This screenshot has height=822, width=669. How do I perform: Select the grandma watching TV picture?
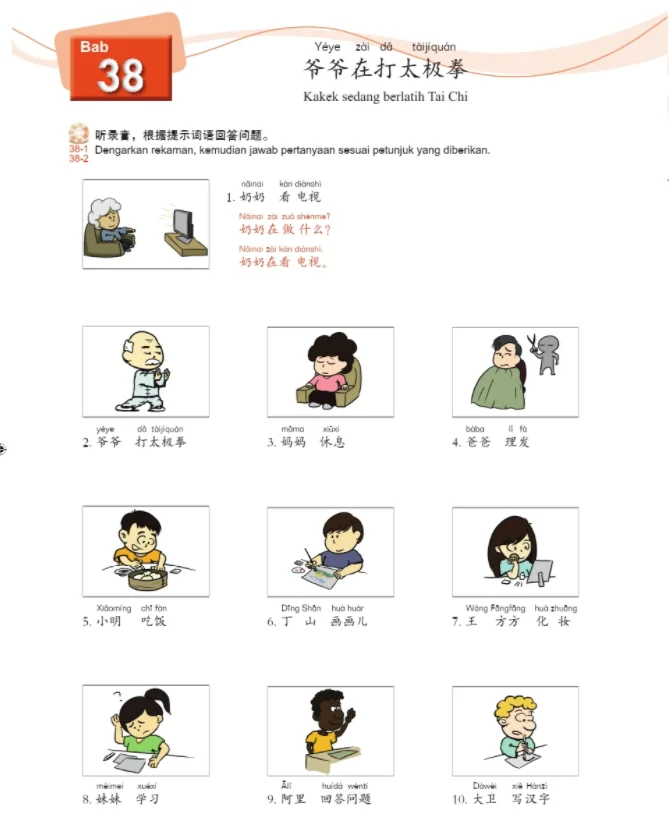coord(146,224)
